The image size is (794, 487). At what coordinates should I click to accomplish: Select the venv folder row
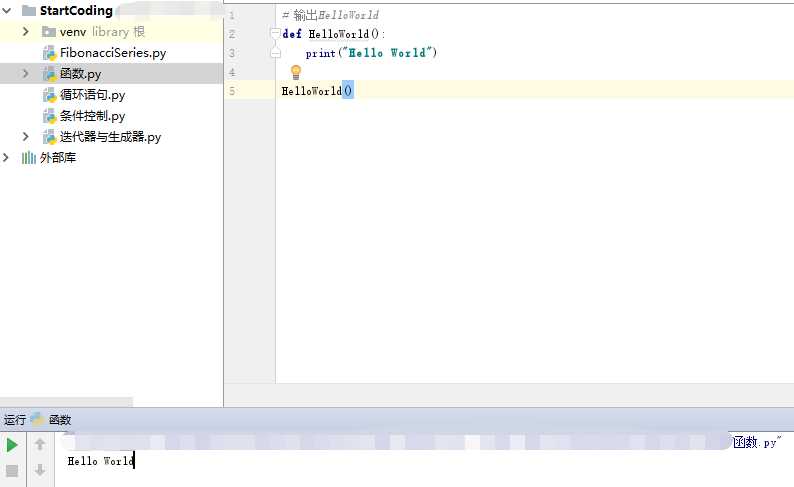(x=111, y=31)
